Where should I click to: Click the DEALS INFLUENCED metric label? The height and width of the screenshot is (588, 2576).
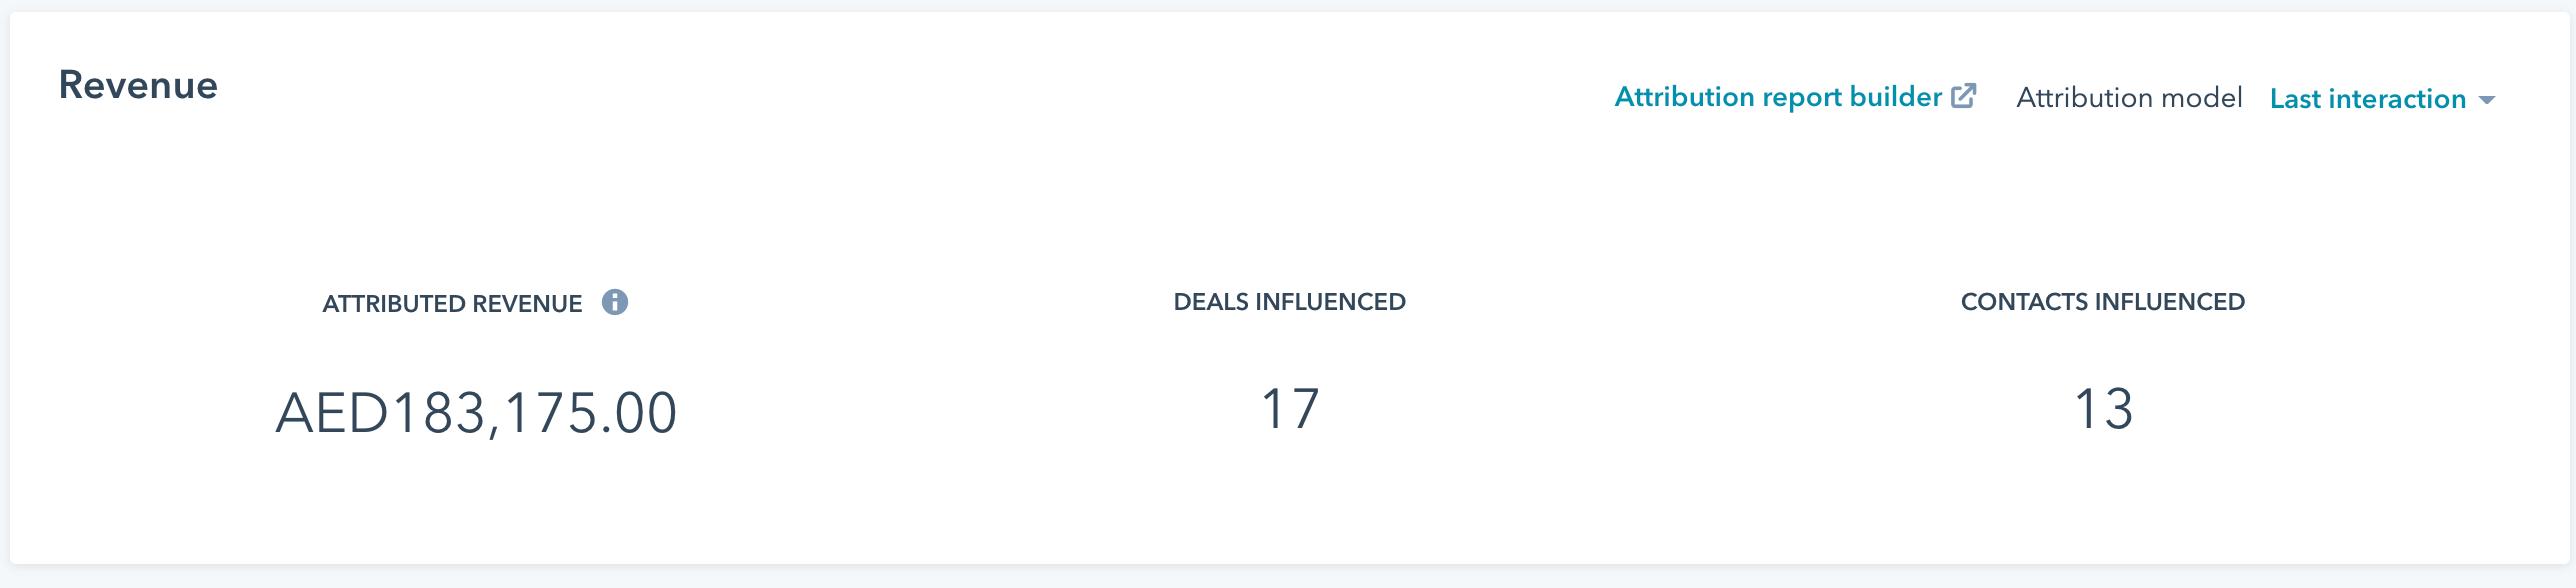tap(1289, 302)
